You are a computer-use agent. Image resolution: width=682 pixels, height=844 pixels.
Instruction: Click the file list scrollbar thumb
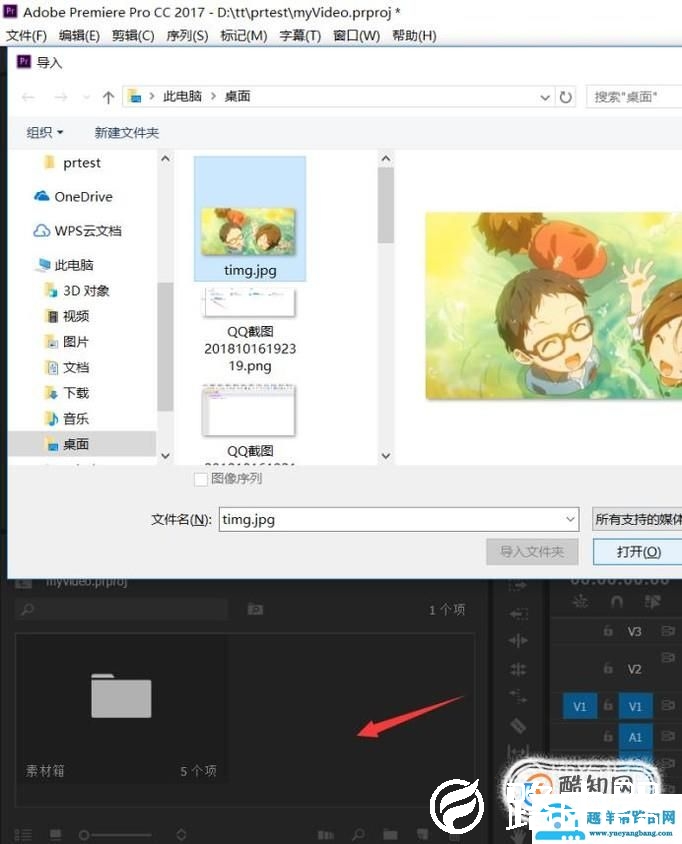click(385, 205)
